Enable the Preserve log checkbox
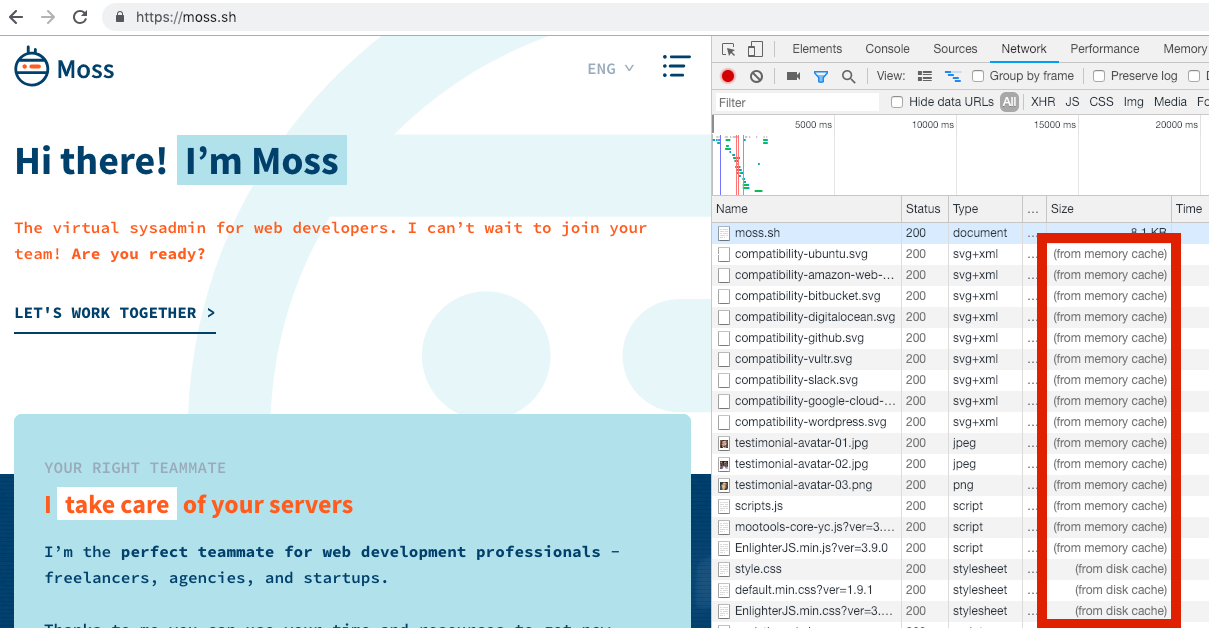This screenshot has height=628, width=1209. point(1099,76)
